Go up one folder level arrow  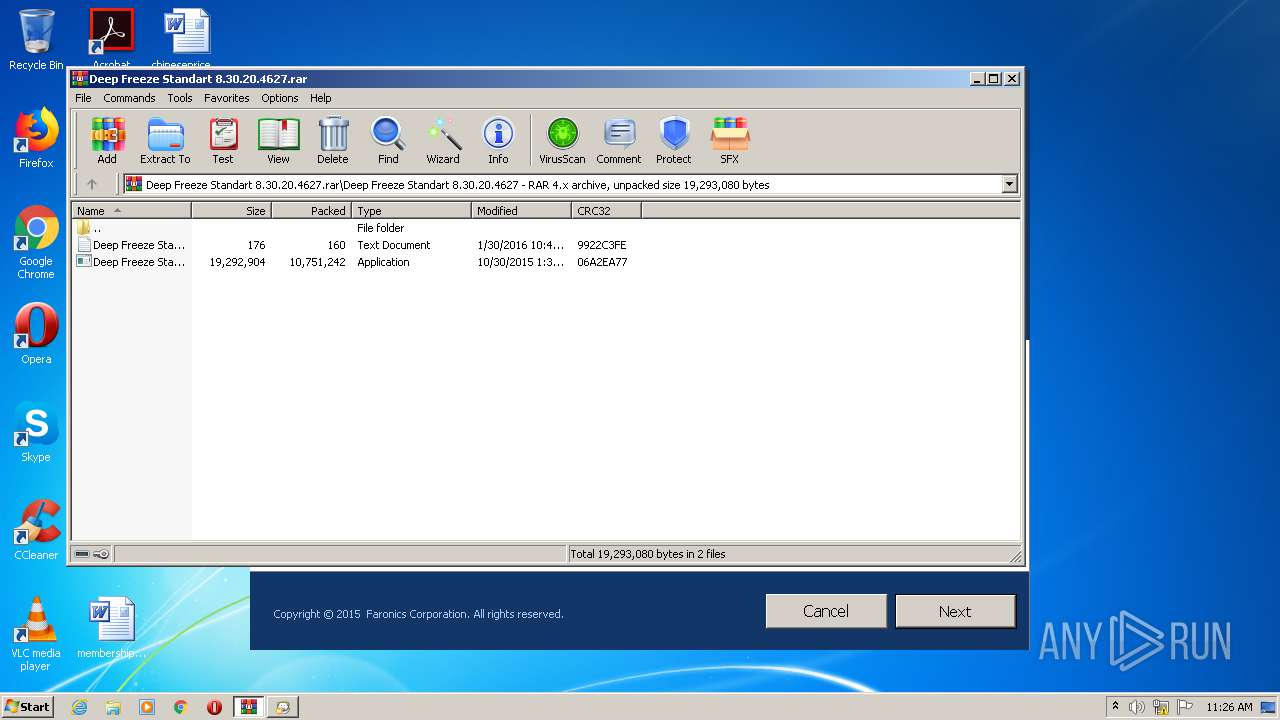pos(92,184)
